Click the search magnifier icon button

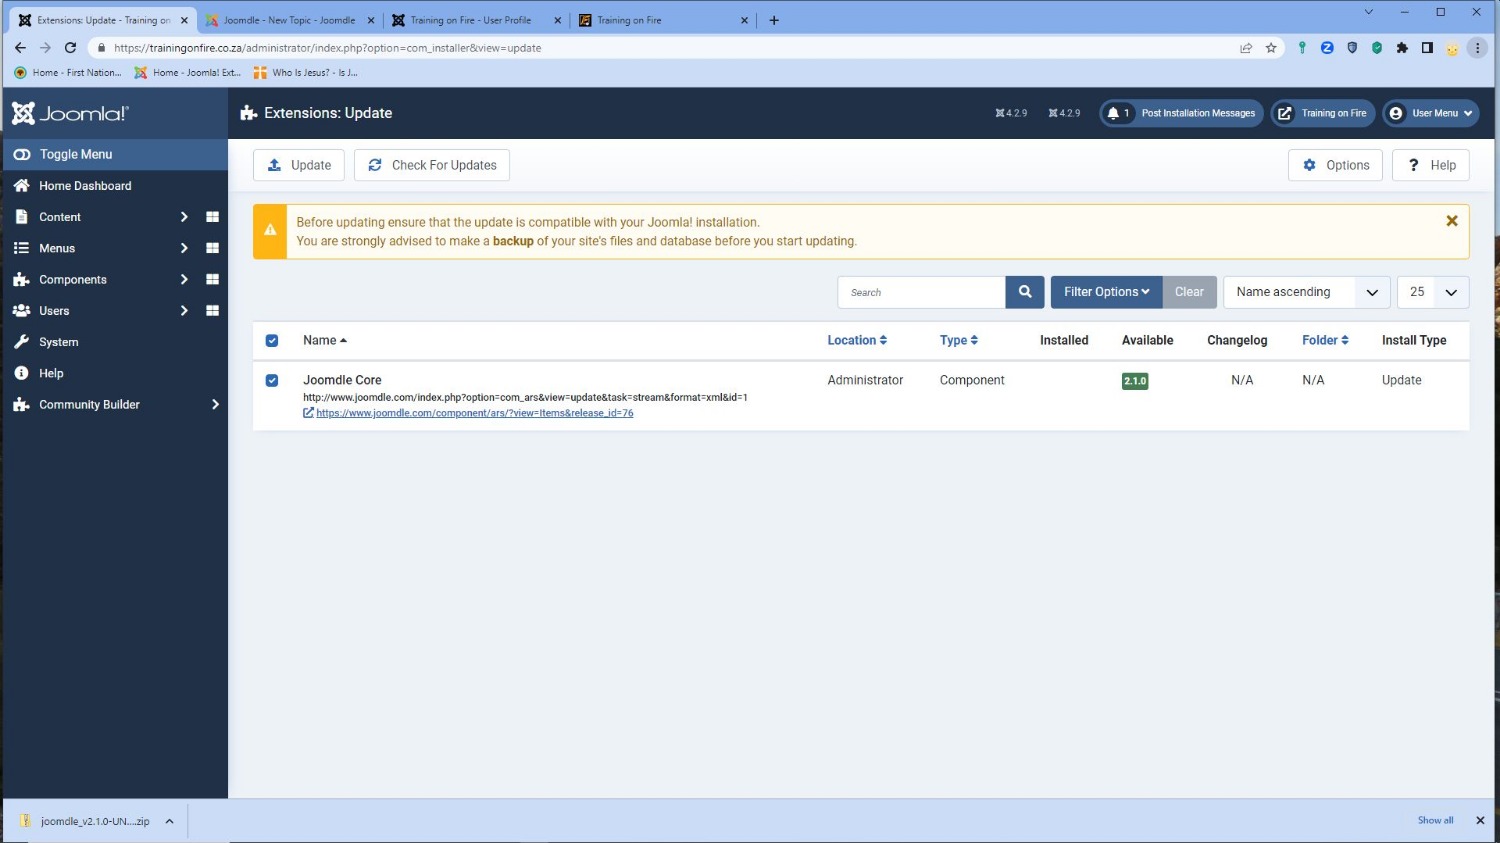[1024, 292]
